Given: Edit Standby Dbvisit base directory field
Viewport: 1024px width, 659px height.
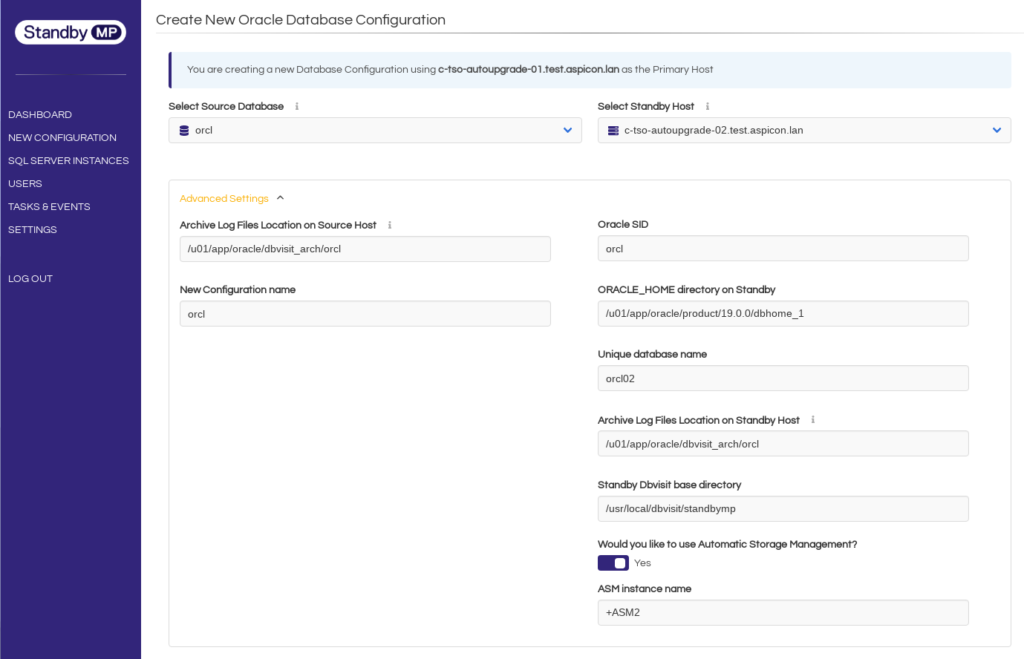Looking at the screenshot, I should click(783, 509).
